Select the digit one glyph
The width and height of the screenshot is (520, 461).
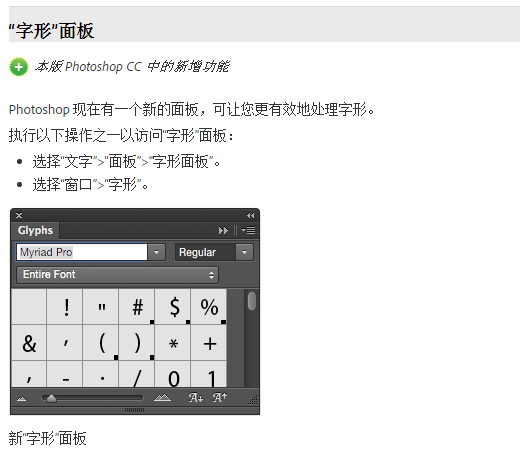pos(209,374)
